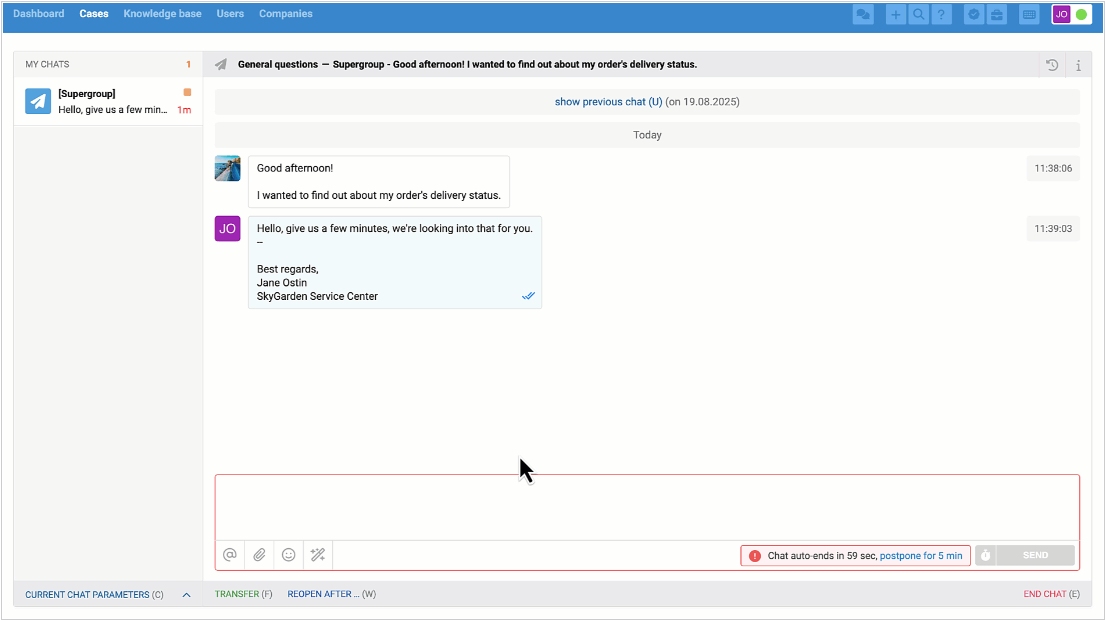Switch to the Companies tab

[285, 14]
